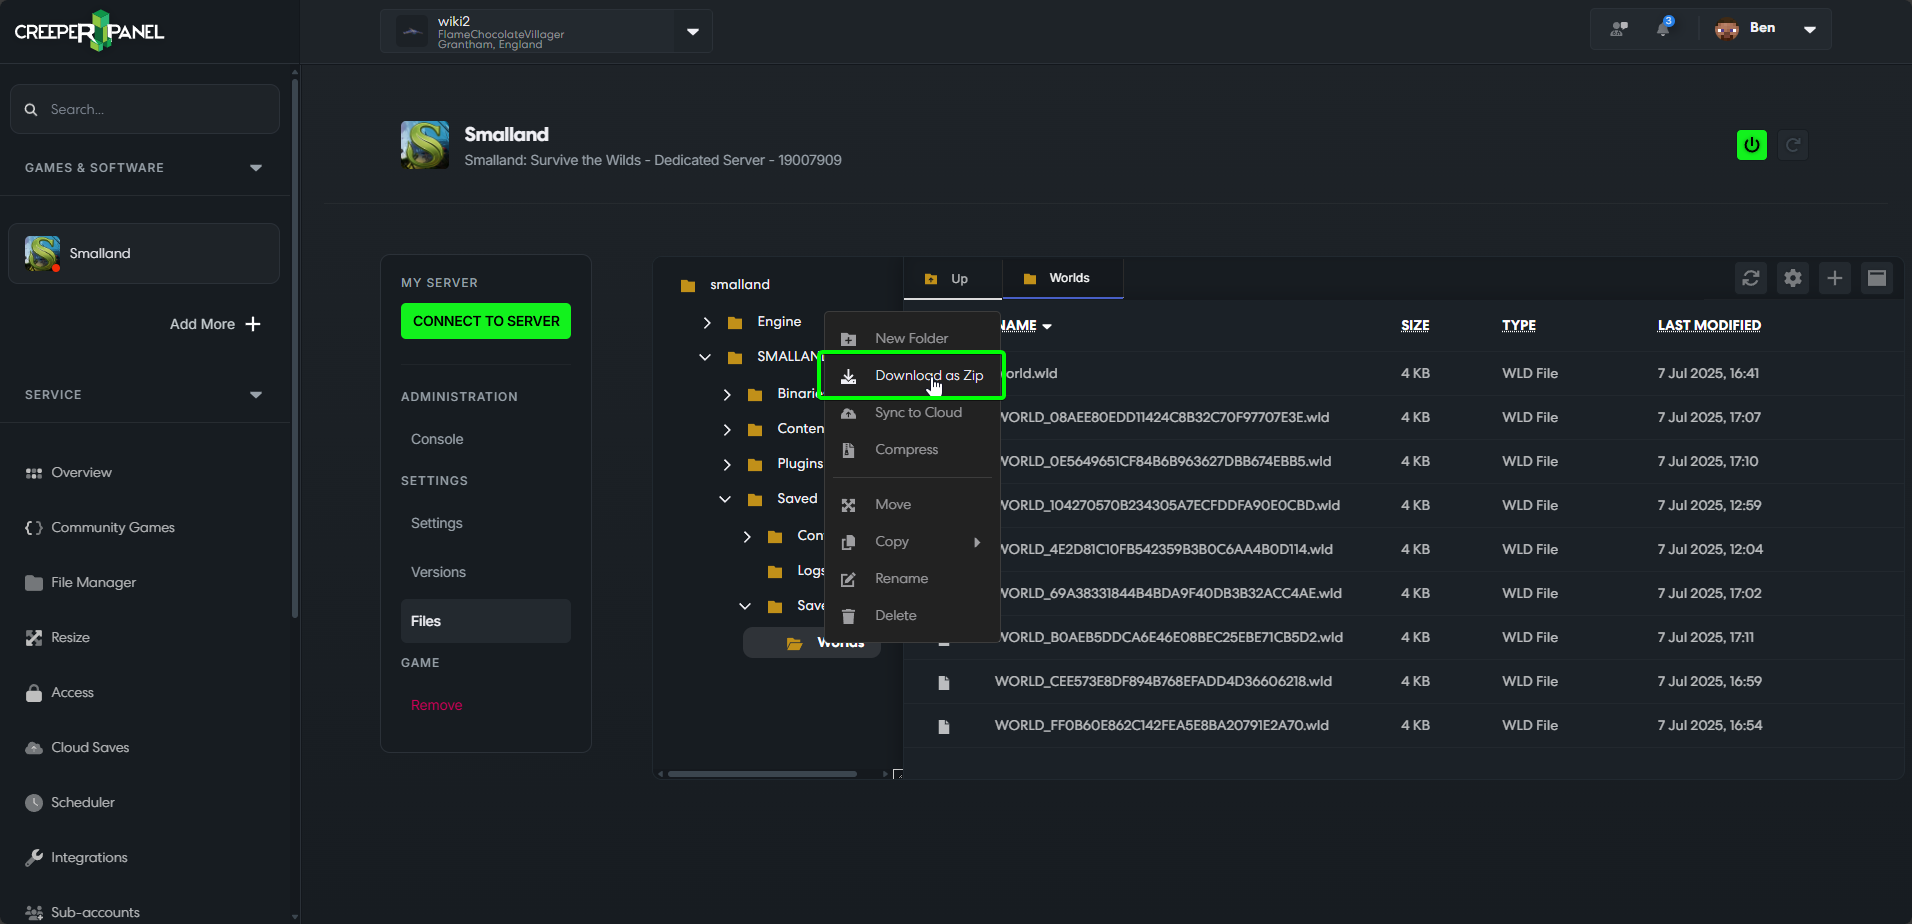Open Access in the sidebar
Viewport: 1912px width, 924px height.
click(59, 693)
